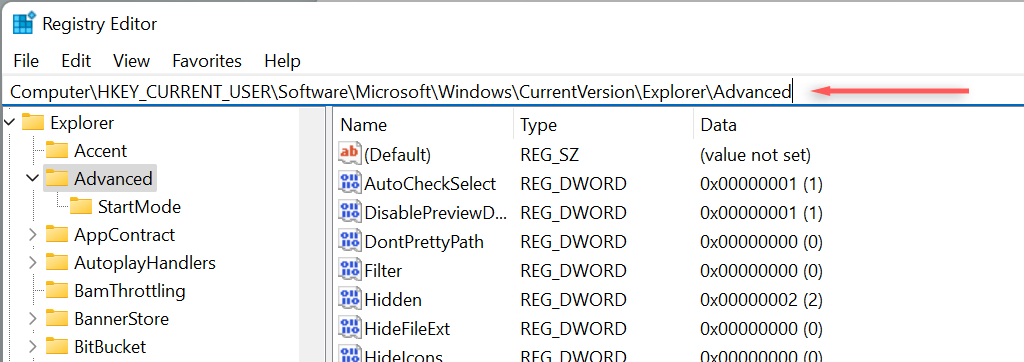Click the tree pane vertical scrollbar

(x=312, y=235)
